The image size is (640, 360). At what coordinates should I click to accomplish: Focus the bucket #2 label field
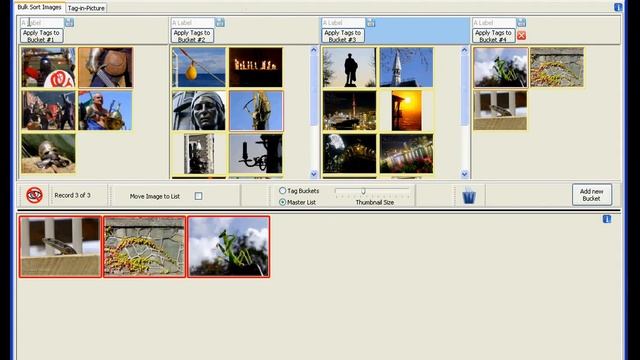(x=193, y=22)
